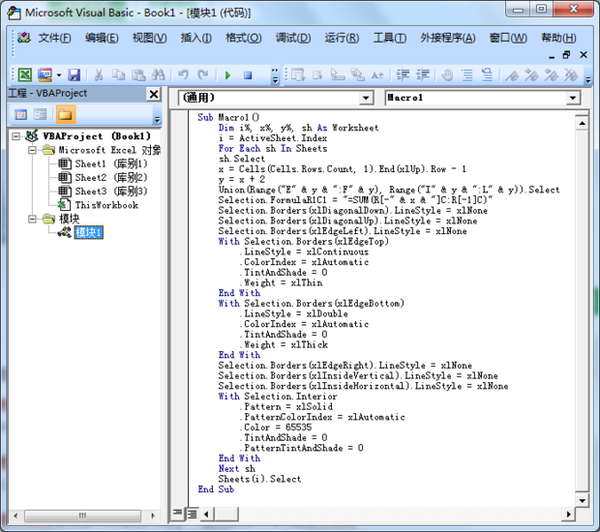Open the 帮助(H) menu

pos(559,38)
